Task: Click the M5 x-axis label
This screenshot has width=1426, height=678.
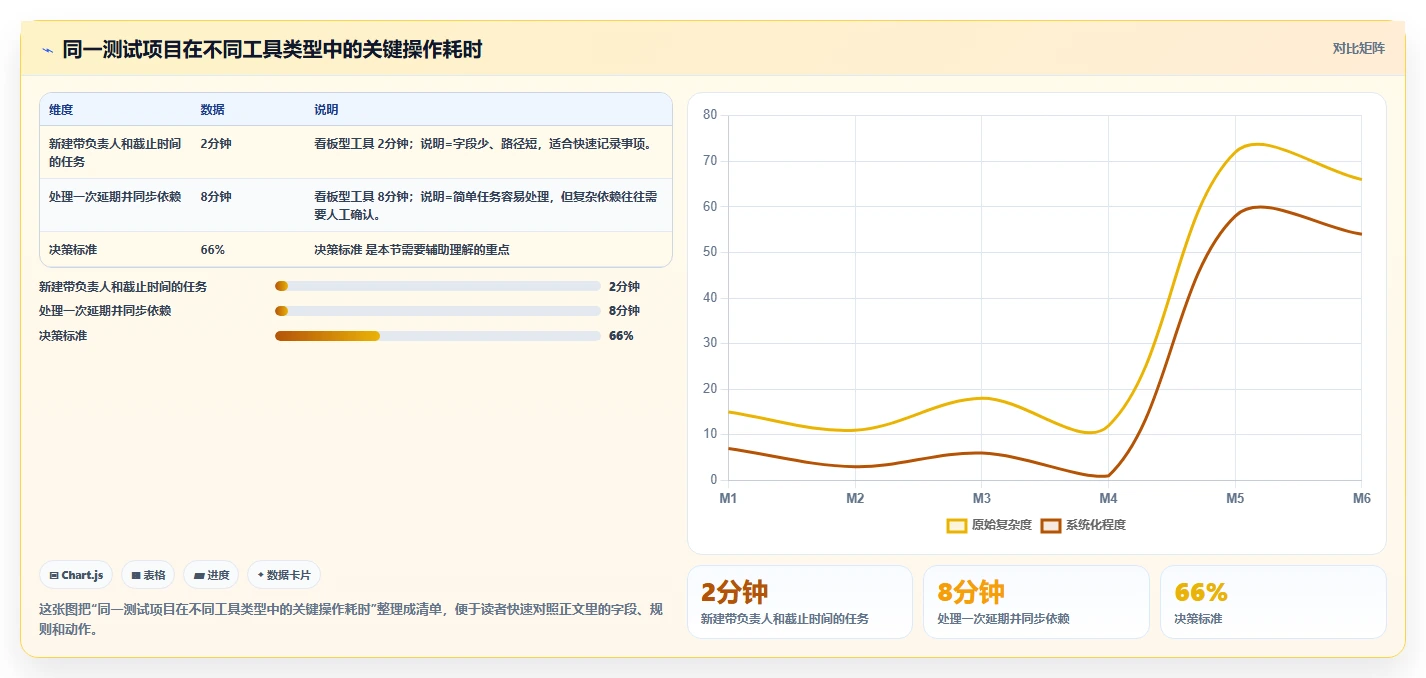Action: (1235, 498)
